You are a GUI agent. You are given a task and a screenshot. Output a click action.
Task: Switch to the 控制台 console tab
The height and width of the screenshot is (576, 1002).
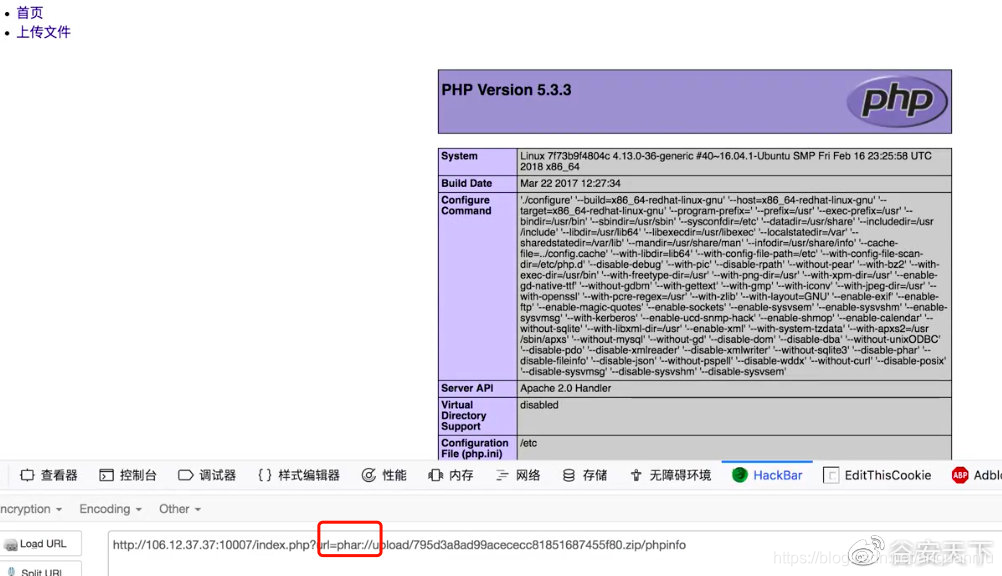128,475
